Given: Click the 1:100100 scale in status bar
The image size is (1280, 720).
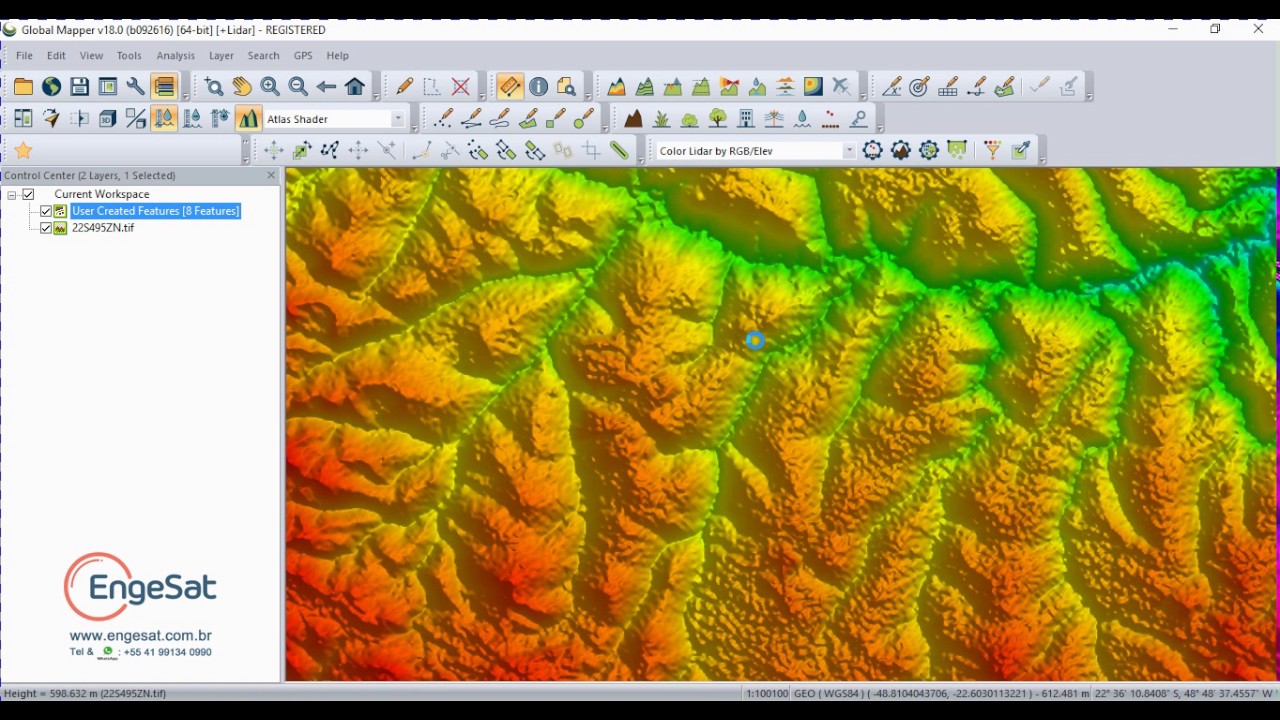Looking at the screenshot, I should point(767,693).
